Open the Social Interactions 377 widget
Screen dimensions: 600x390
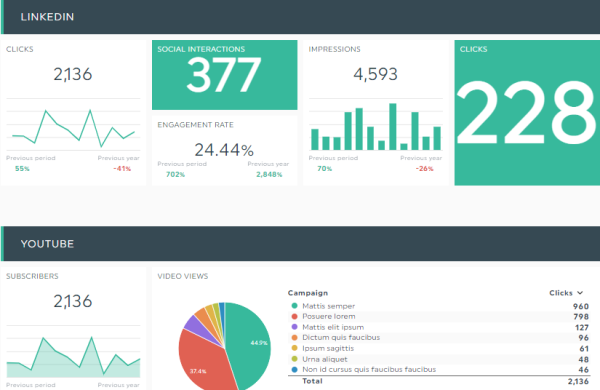(225, 75)
